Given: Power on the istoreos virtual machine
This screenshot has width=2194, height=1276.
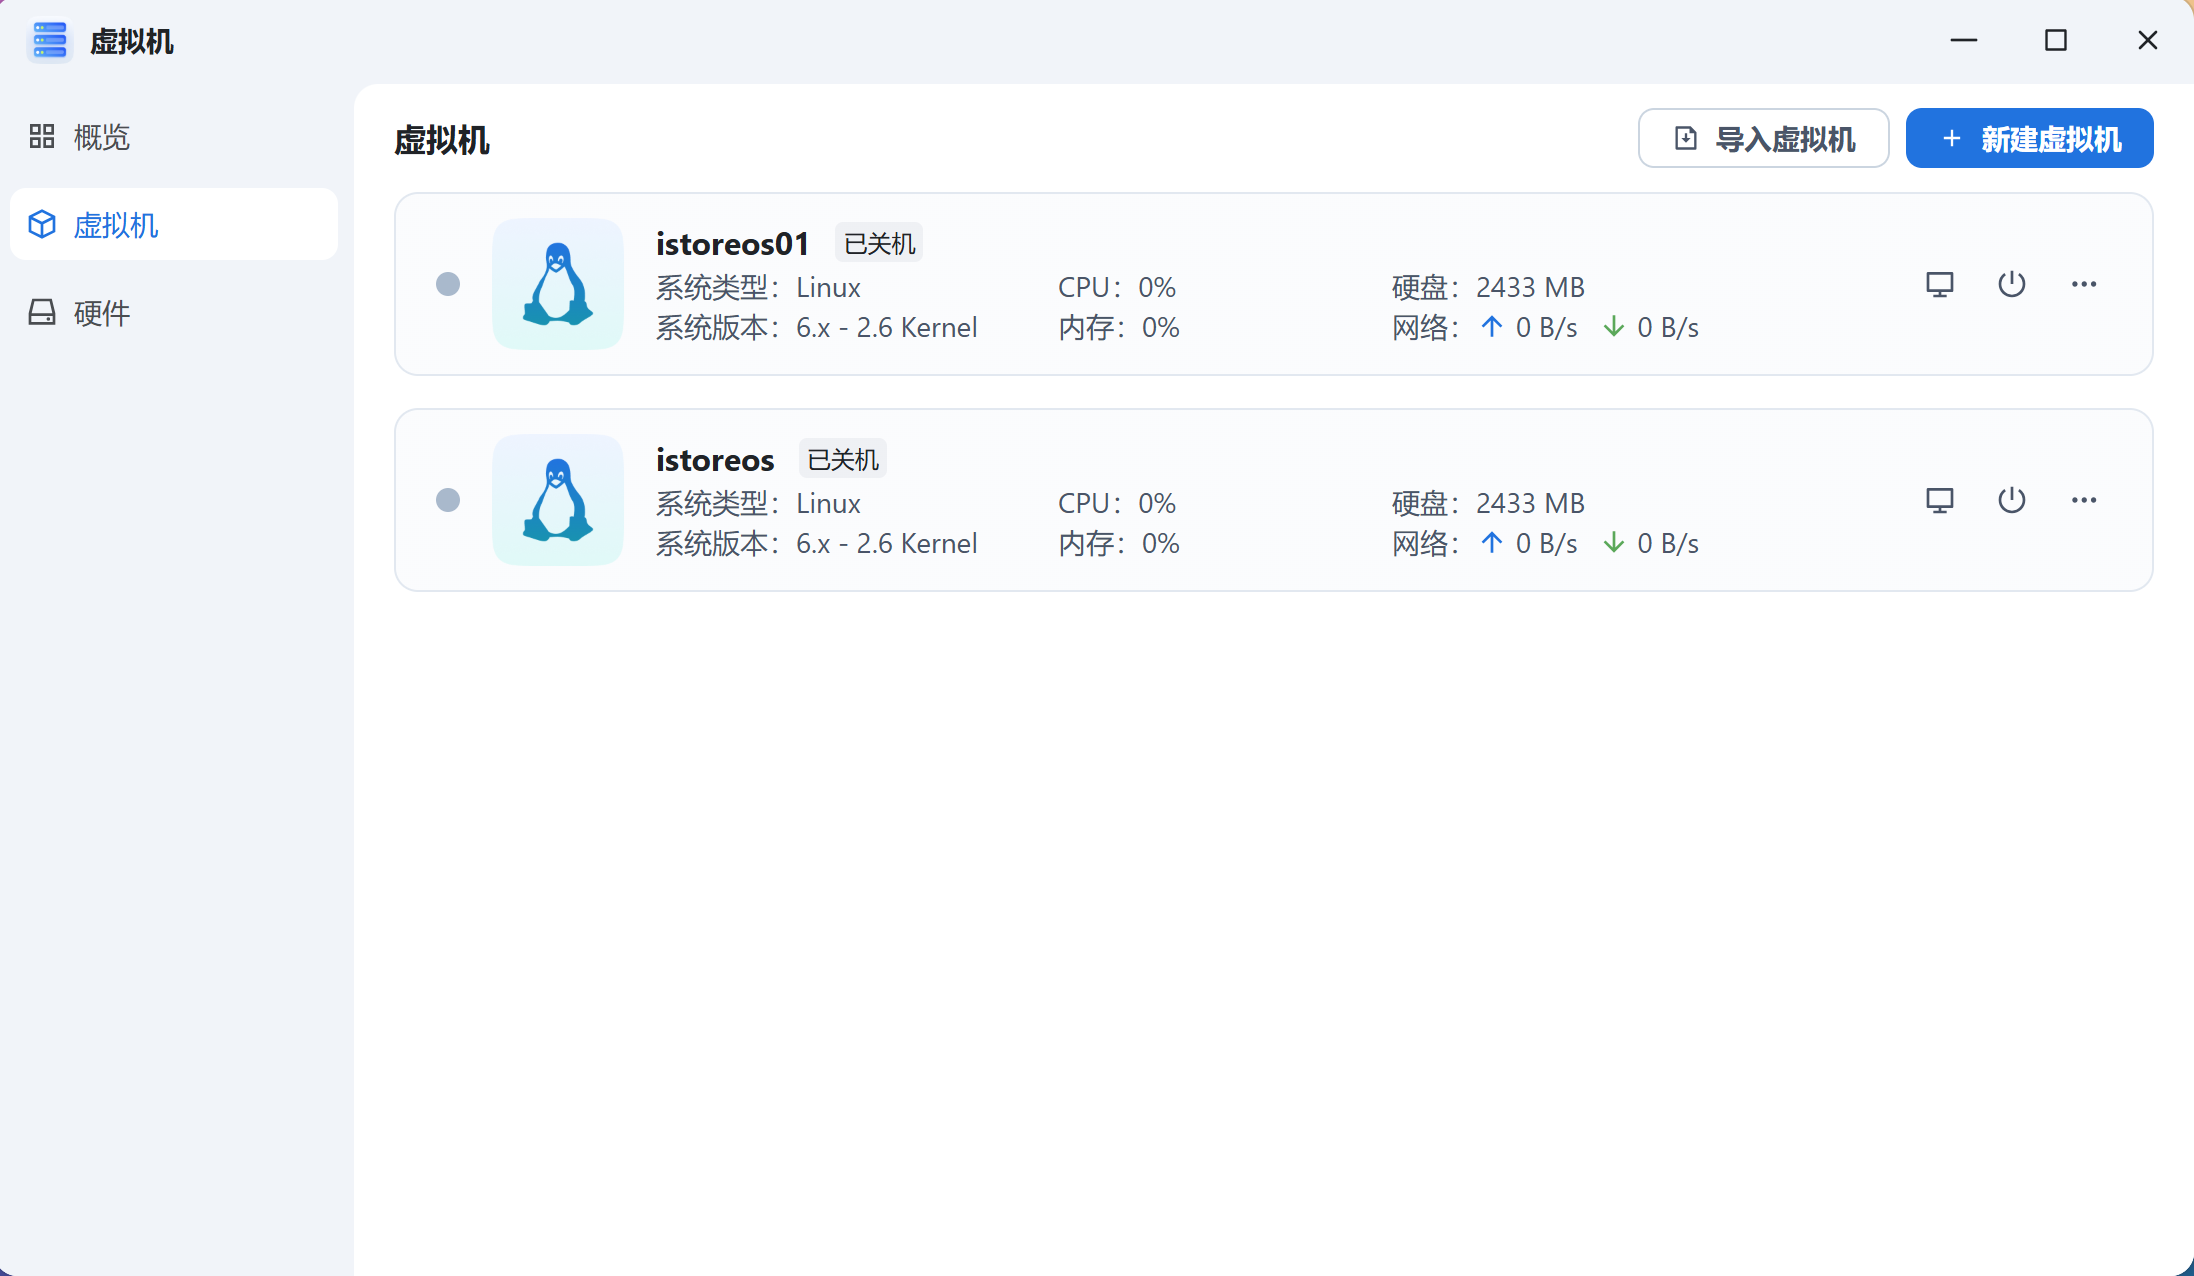Looking at the screenshot, I should [2011, 500].
